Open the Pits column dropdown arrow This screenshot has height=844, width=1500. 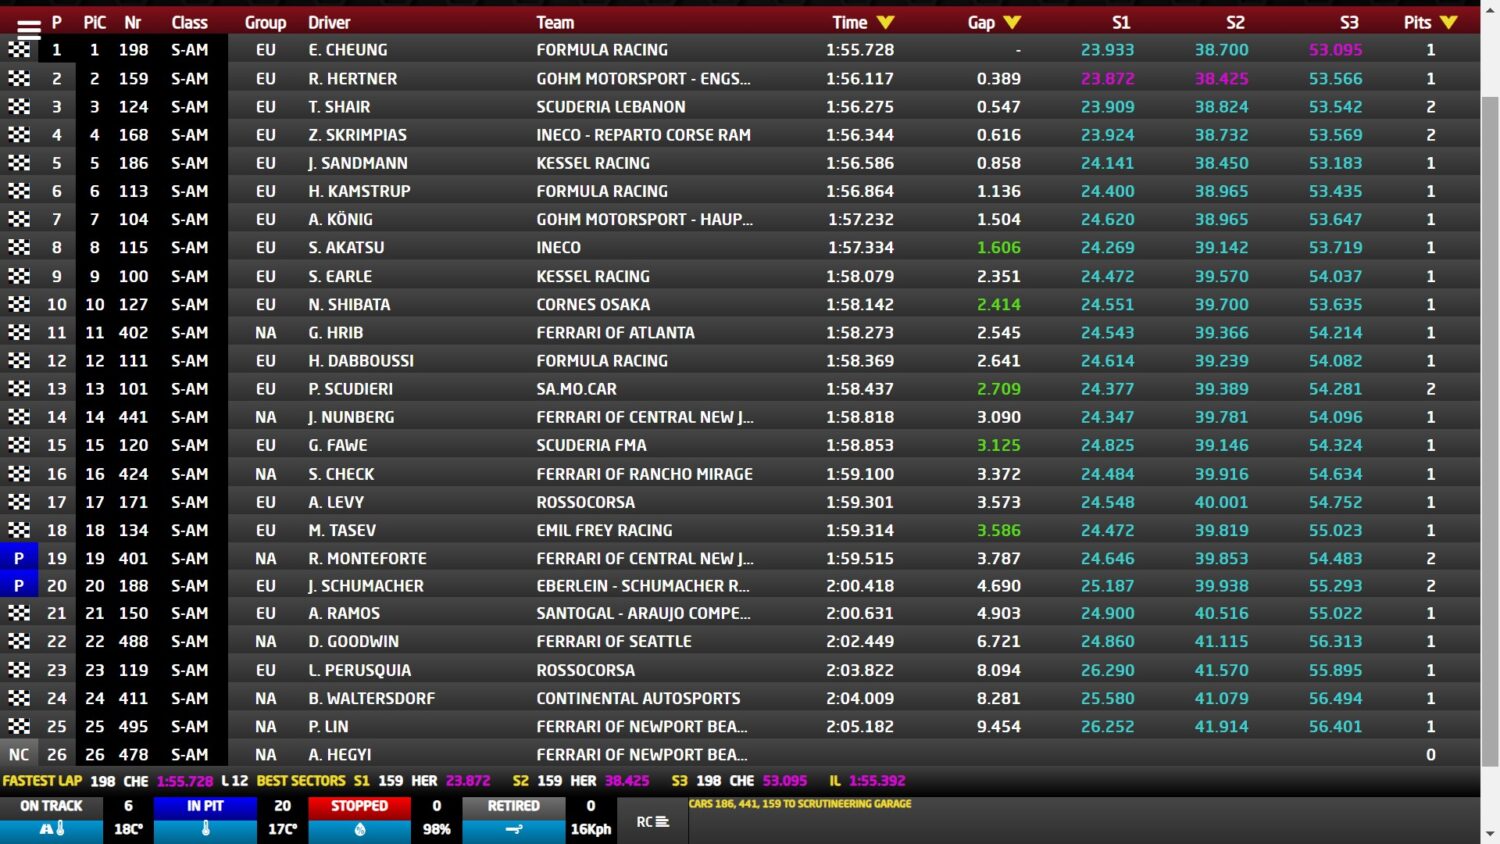pyautogui.click(x=1449, y=22)
